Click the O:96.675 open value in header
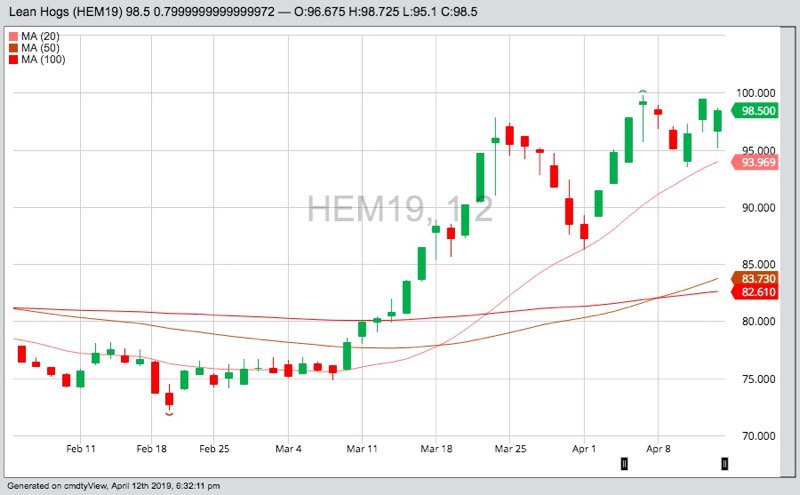The image size is (800, 495). [319, 11]
